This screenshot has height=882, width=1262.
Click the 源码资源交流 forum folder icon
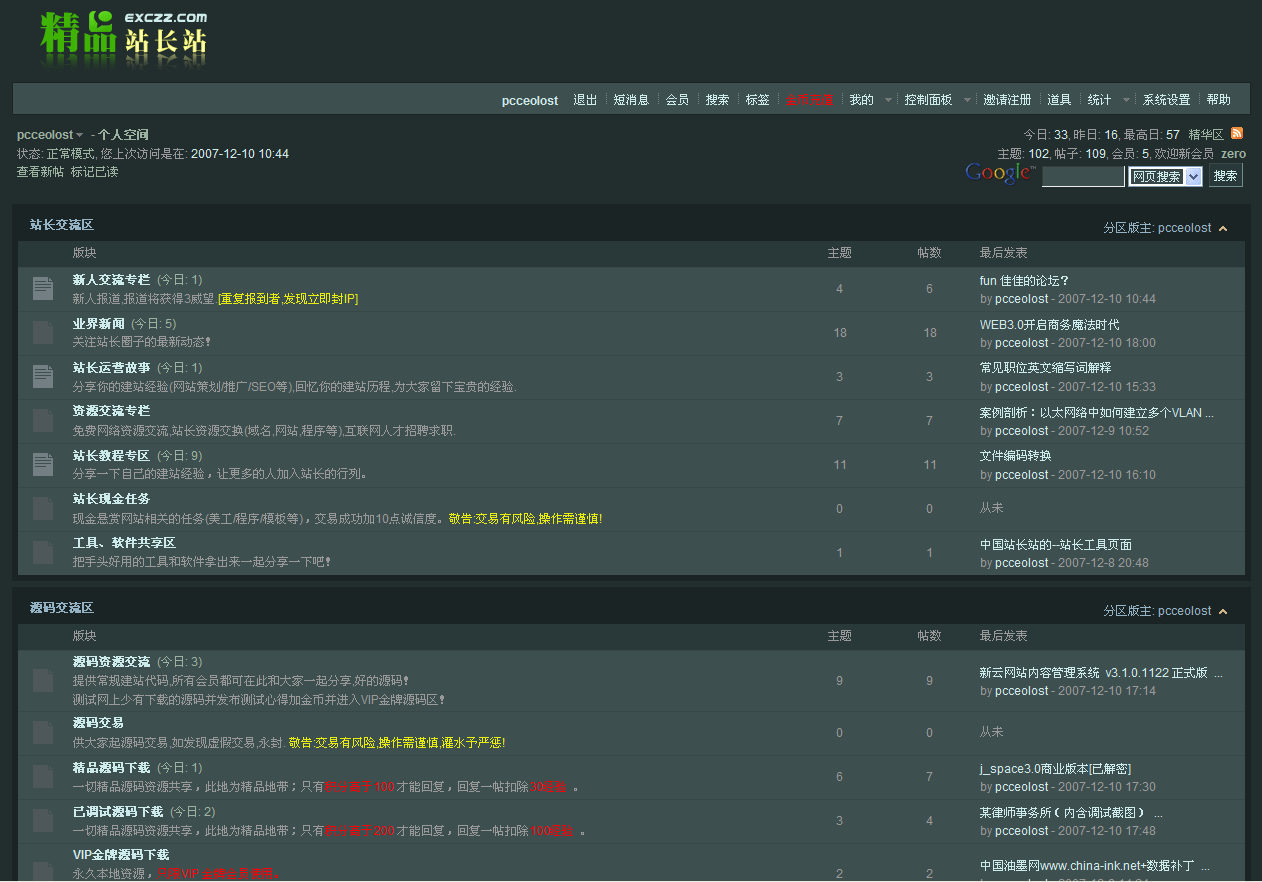point(43,681)
